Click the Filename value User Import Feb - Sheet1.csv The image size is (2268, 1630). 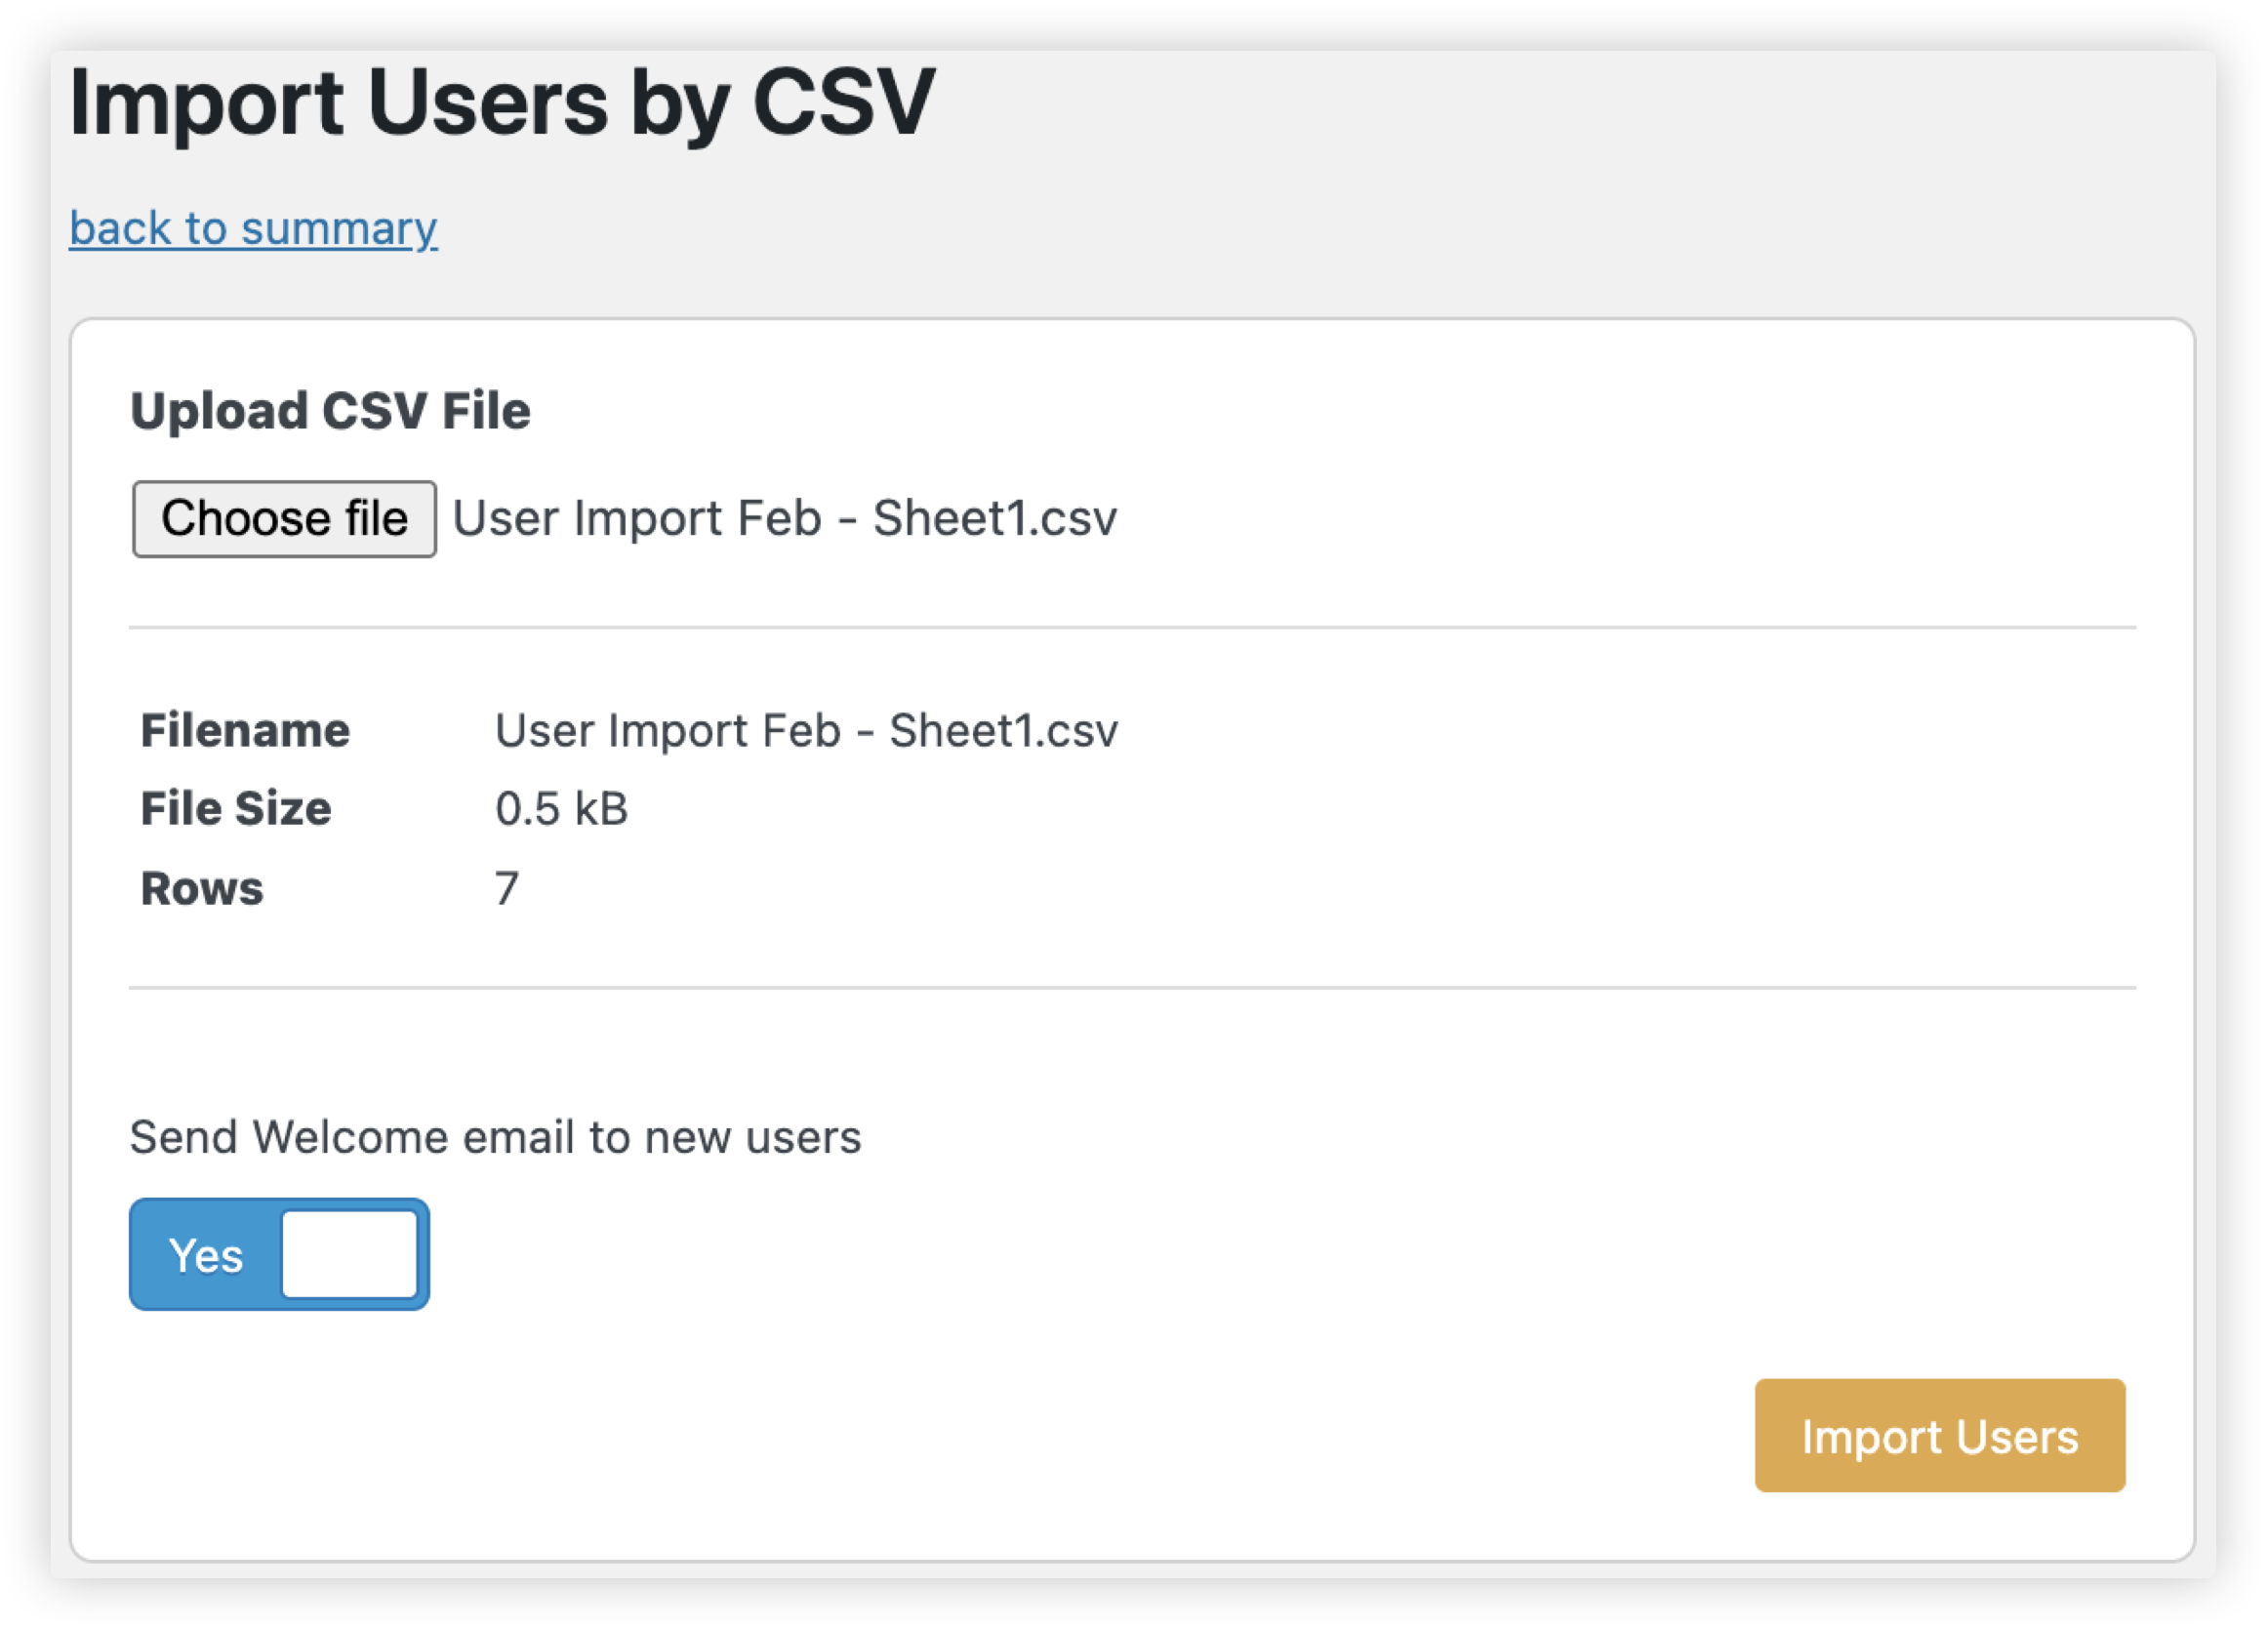(x=806, y=730)
